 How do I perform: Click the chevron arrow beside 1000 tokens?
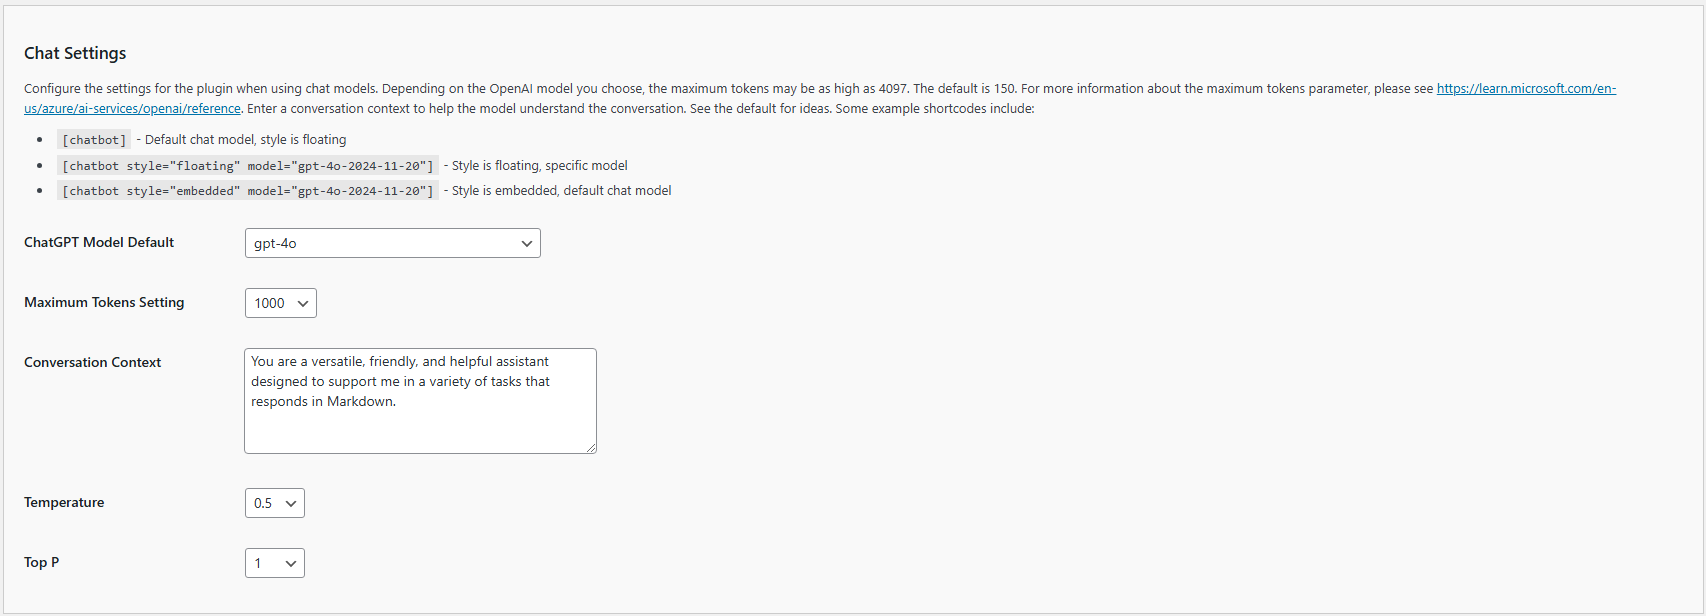303,303
